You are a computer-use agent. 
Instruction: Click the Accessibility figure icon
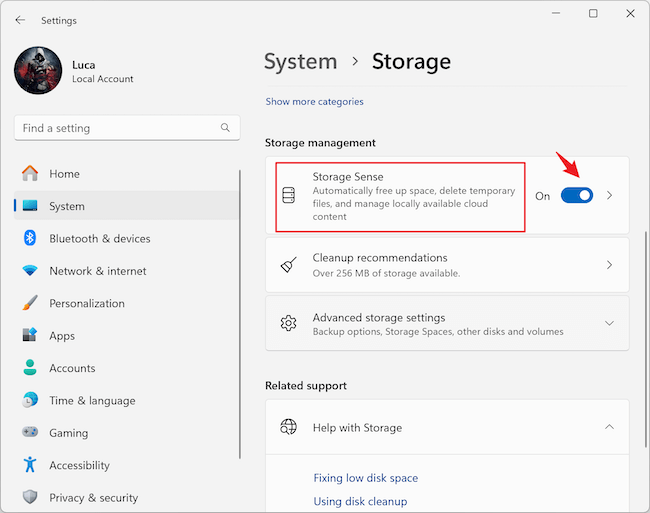tap(30, 465)
